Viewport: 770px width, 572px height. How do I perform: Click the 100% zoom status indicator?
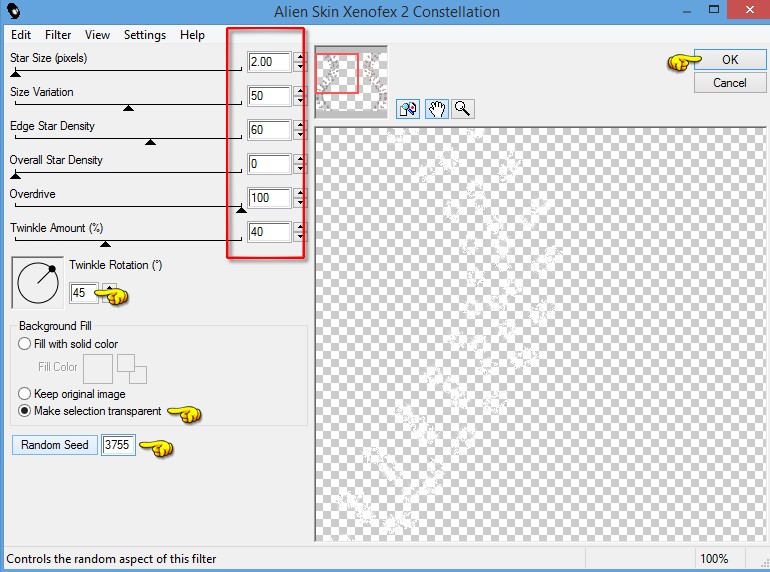coord(714,559)
